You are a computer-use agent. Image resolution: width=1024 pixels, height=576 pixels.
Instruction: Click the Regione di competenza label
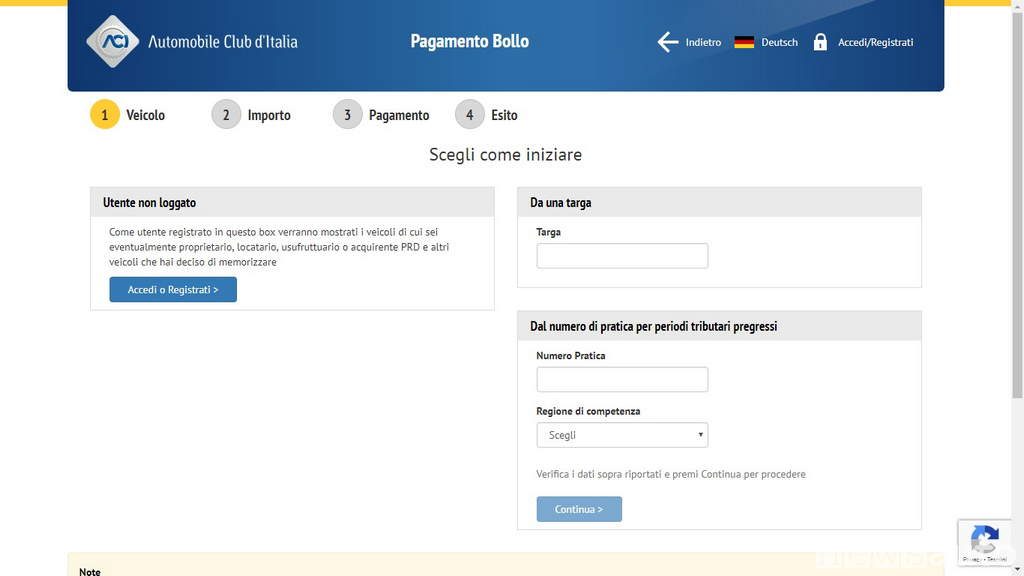coord(588,411)
